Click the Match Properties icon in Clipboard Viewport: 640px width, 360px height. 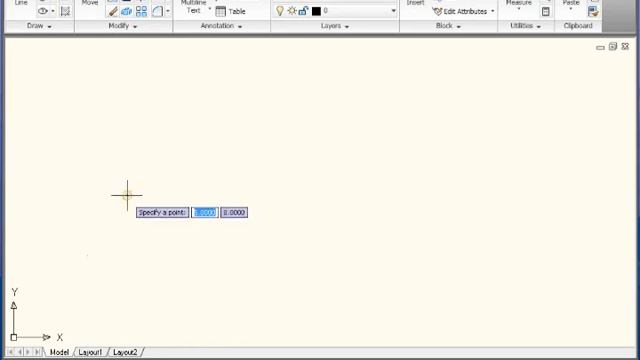pos(593,12)
